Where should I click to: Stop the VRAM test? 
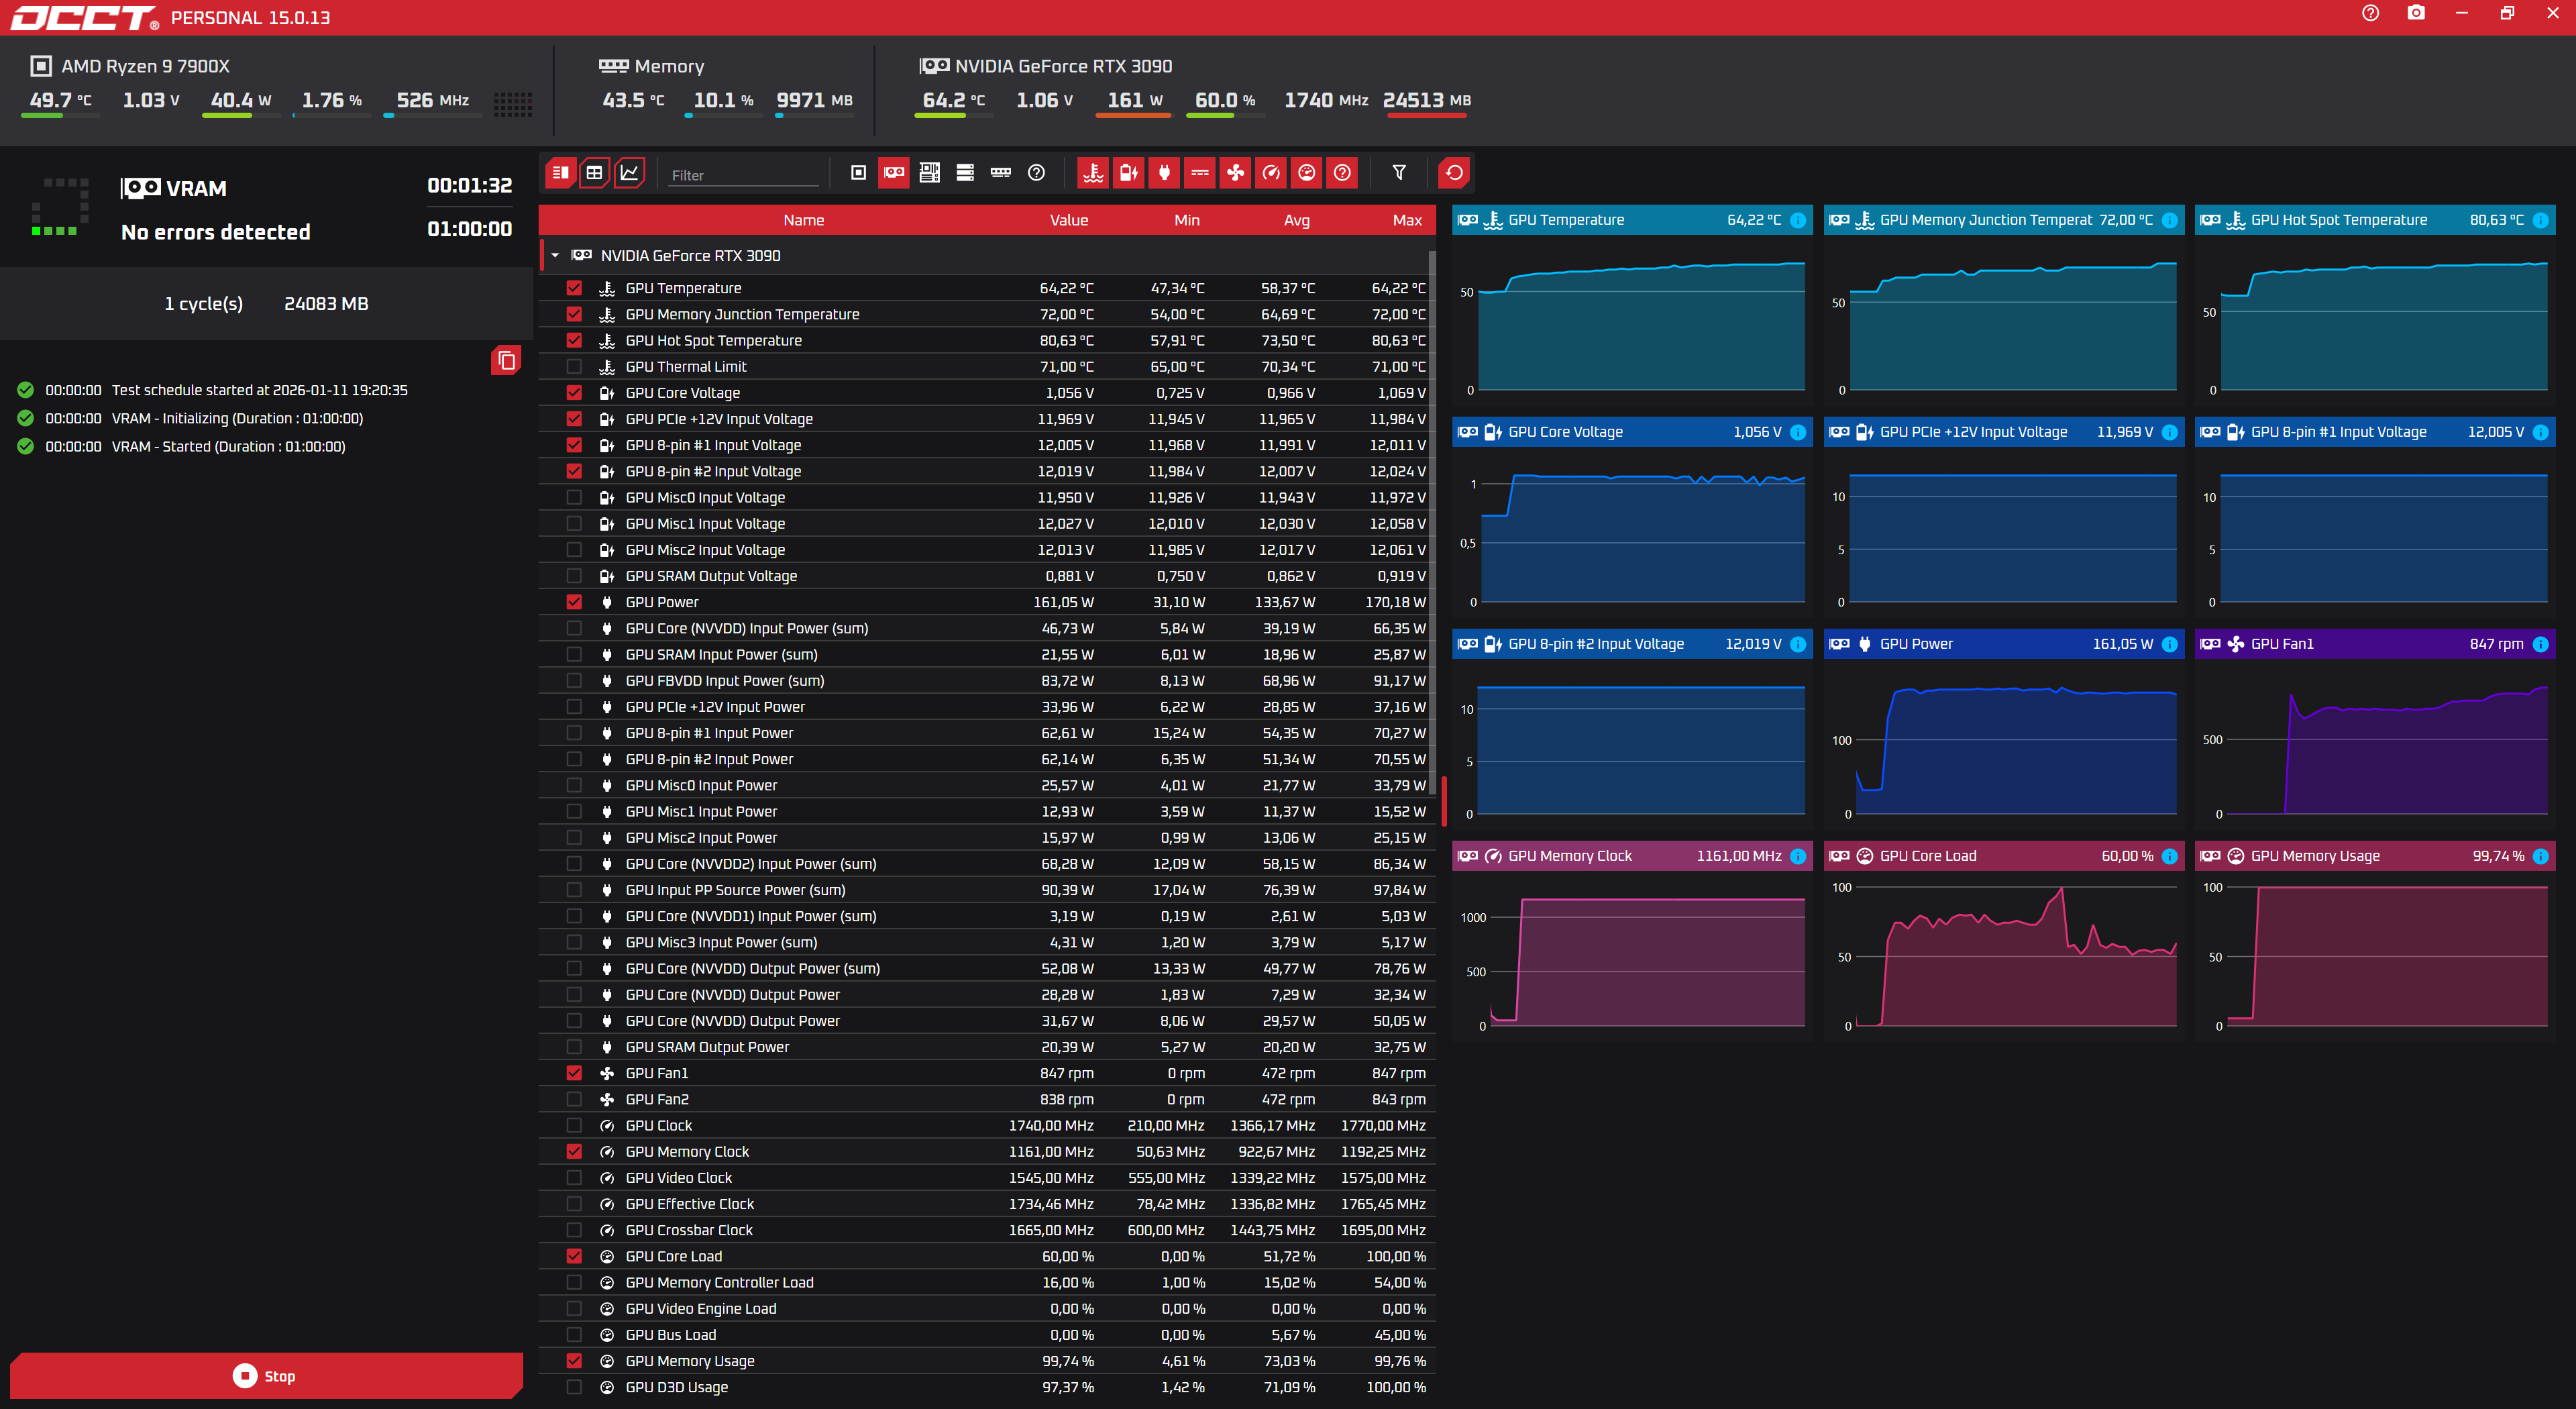266,1376
